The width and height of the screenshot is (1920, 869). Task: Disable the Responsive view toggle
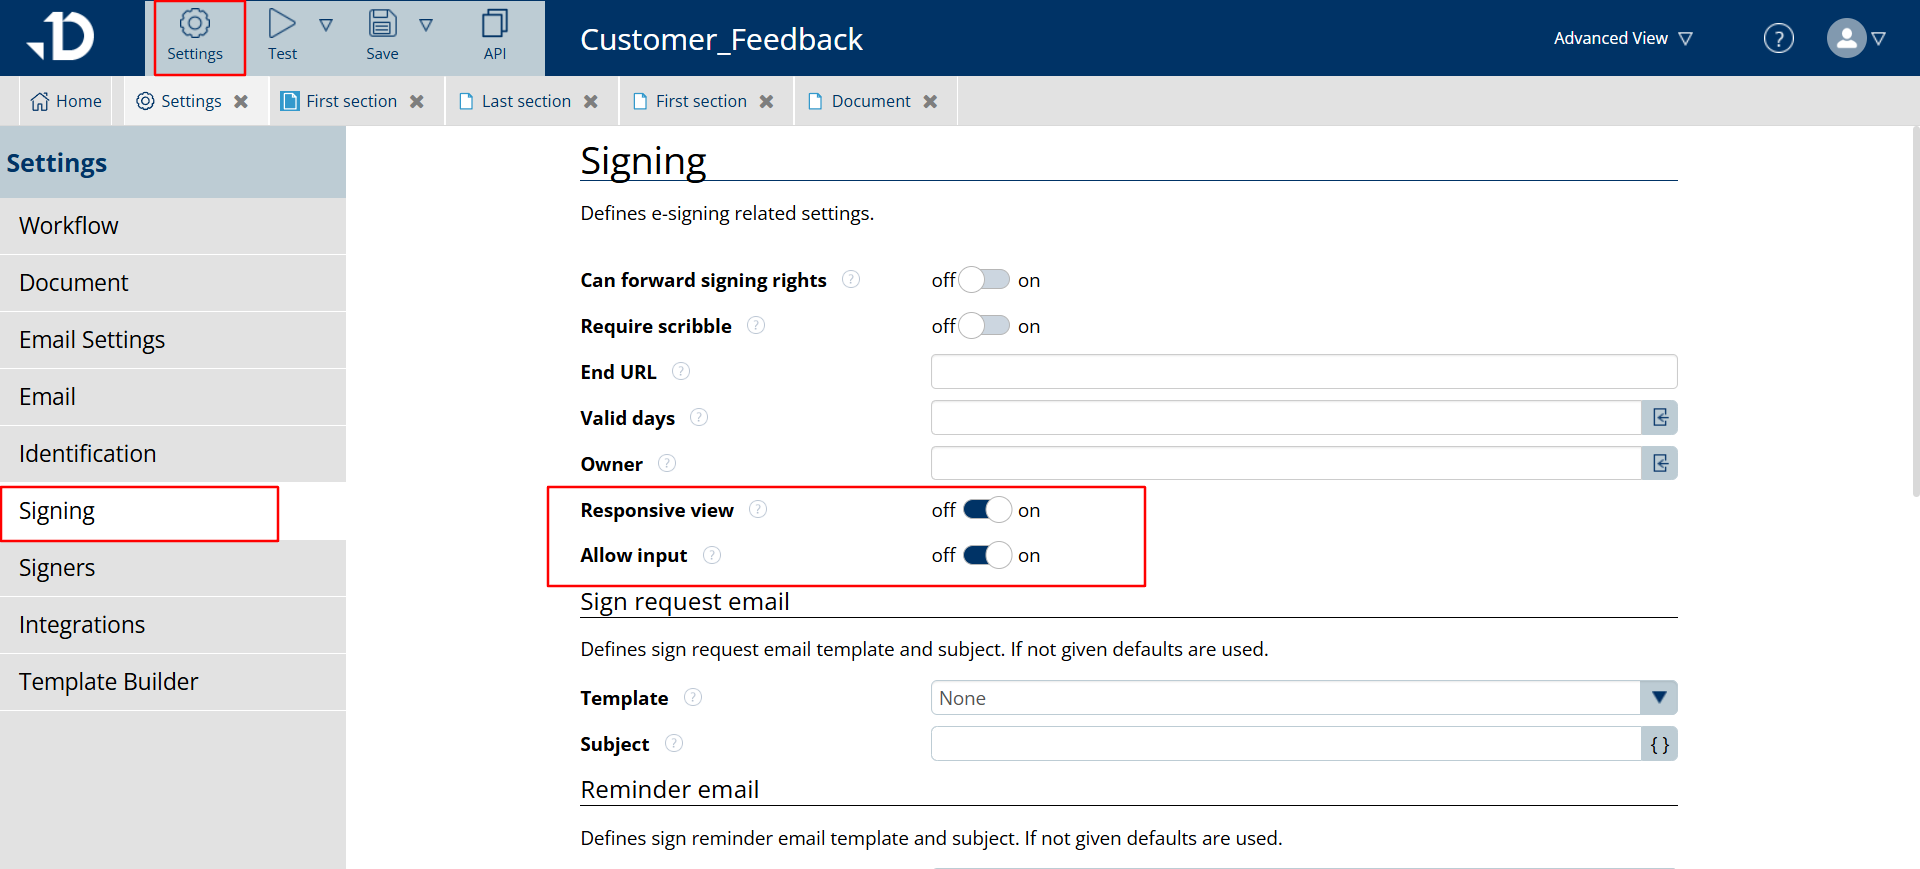click(987, 510)
